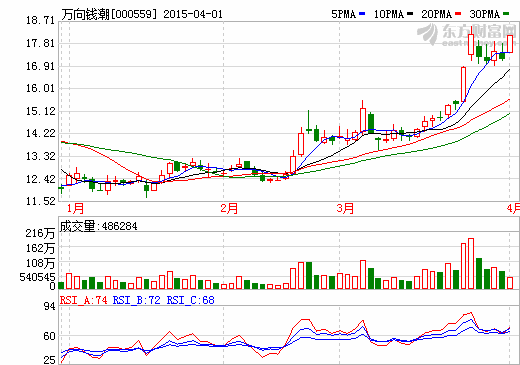Click the 11.52 price axis label
Viewport: 520px width, 365px height.
40,201
